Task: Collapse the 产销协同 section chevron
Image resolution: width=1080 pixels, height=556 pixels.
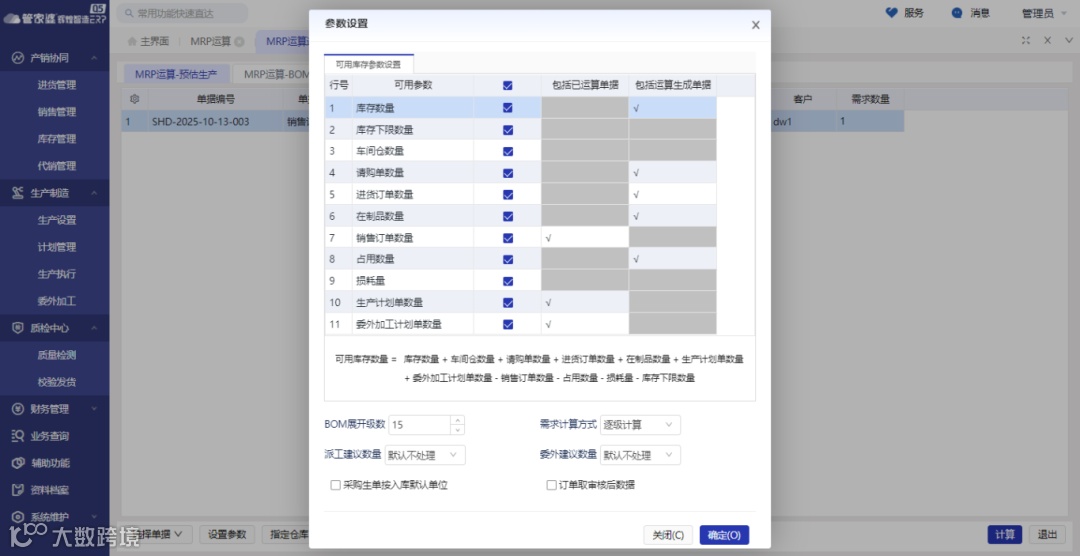Action: click(94, 58)
